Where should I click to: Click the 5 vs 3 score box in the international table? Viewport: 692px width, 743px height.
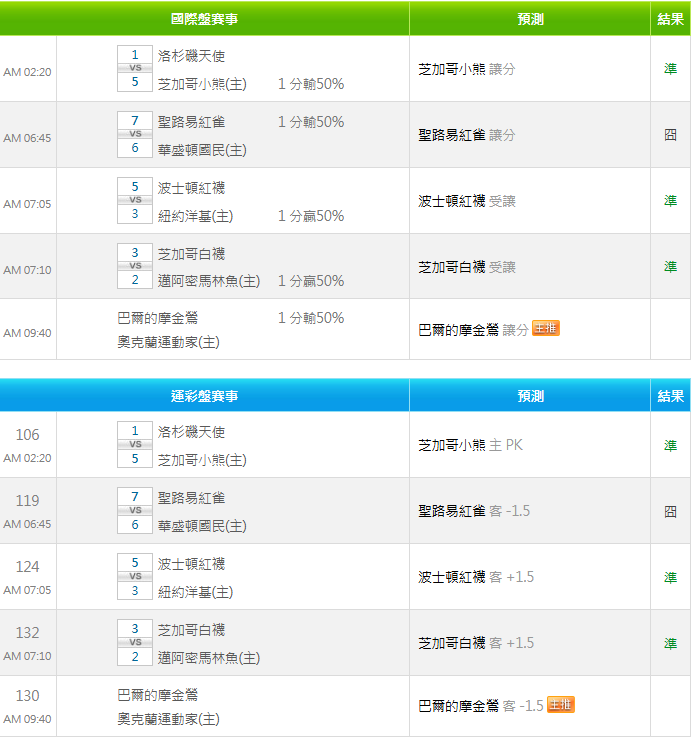click(x=135, y=200)
